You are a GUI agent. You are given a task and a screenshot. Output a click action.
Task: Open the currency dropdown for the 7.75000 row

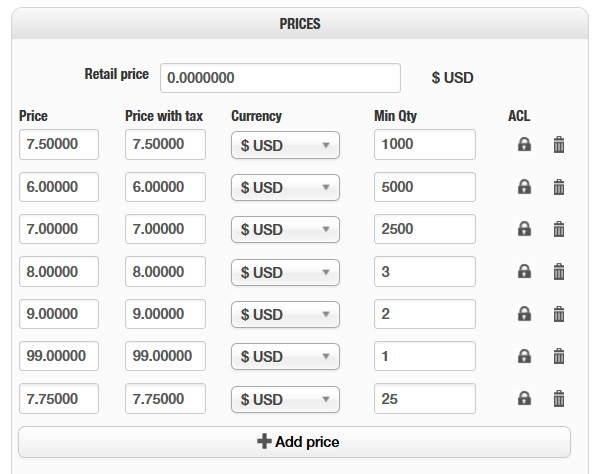[285, 398]
